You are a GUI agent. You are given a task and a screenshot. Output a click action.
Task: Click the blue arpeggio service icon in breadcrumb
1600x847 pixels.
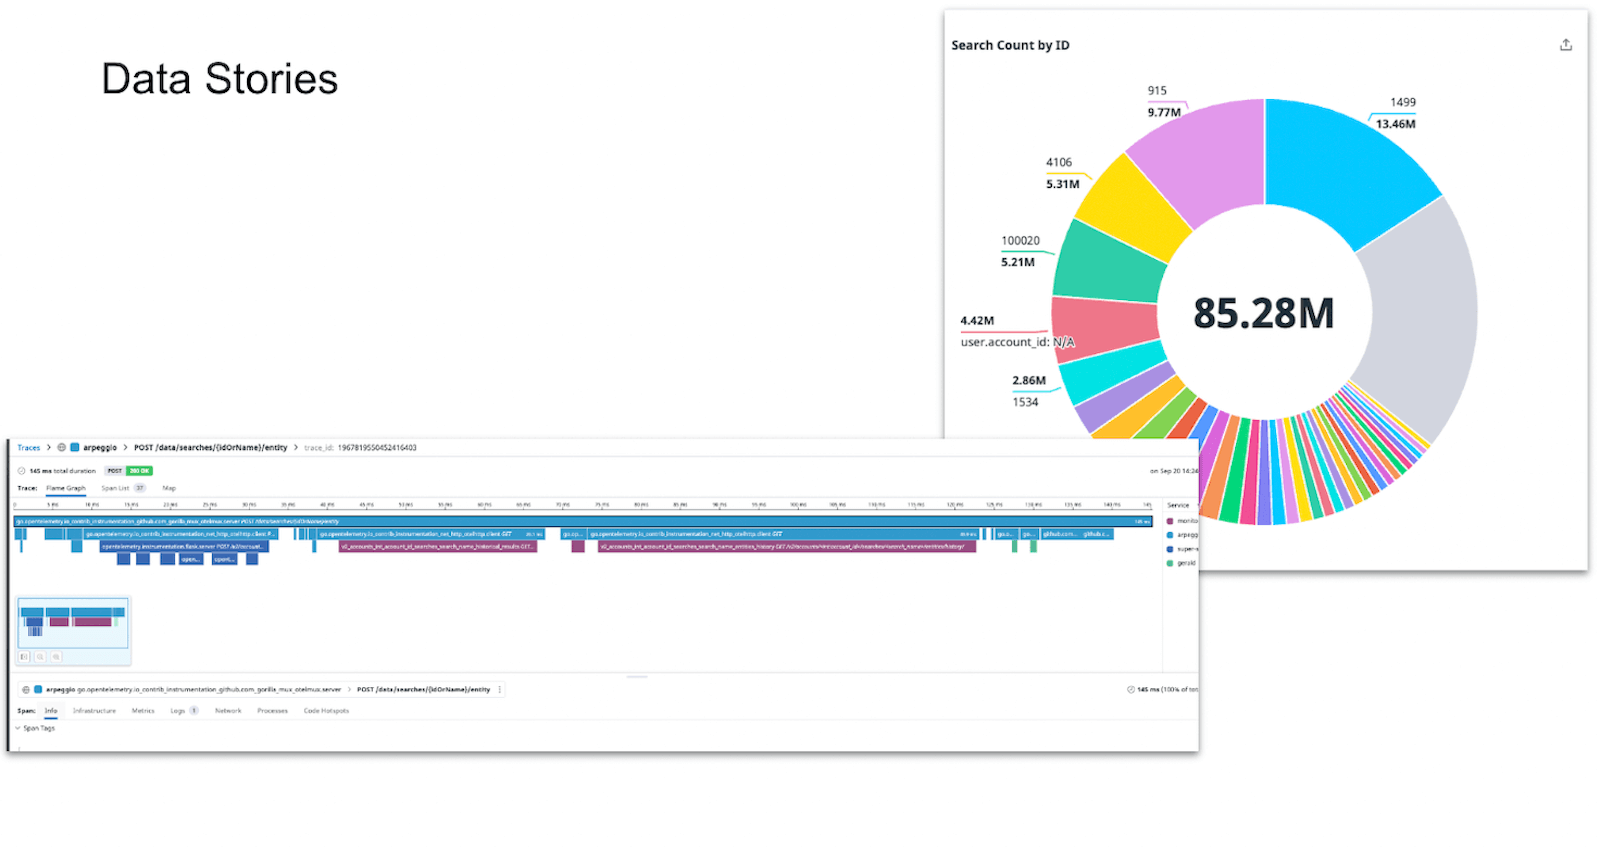pyautogui.click(x=75, y=448)
